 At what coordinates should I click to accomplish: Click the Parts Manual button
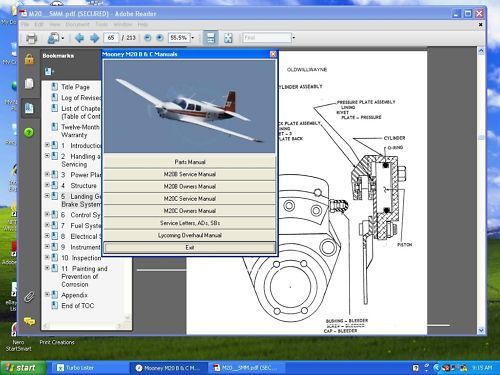[x=190, y=162]
